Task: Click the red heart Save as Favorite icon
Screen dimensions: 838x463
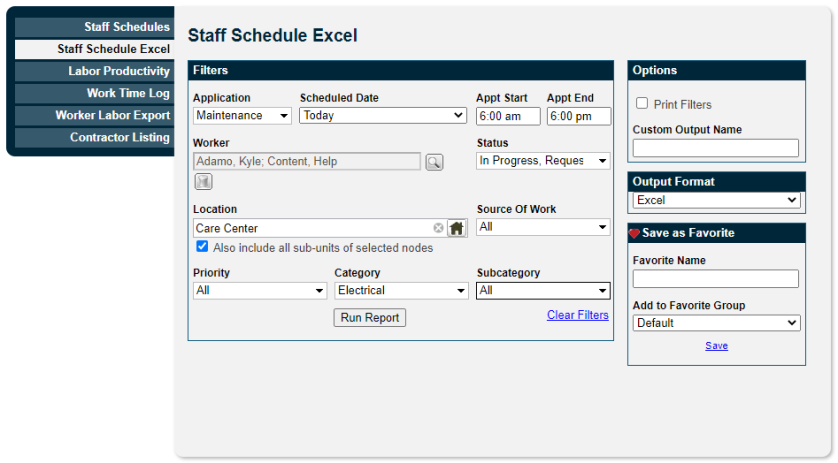Action: point(634,233)
